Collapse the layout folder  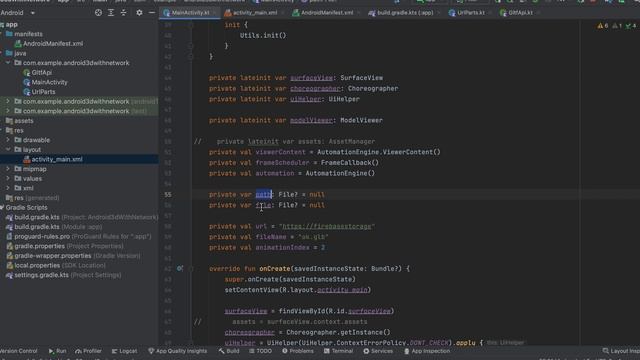click(8, 150)
